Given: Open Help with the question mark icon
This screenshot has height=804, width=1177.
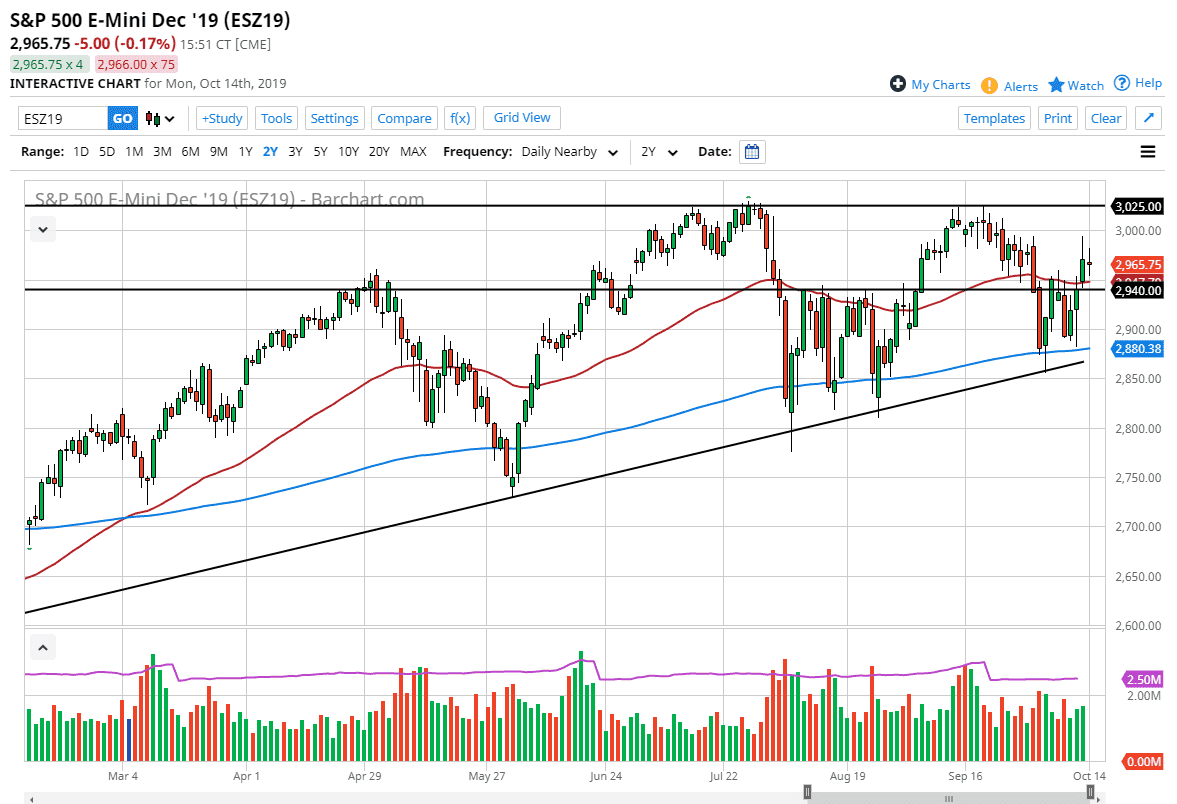Looking at the screenshot, I should (x=1123, y=83).
